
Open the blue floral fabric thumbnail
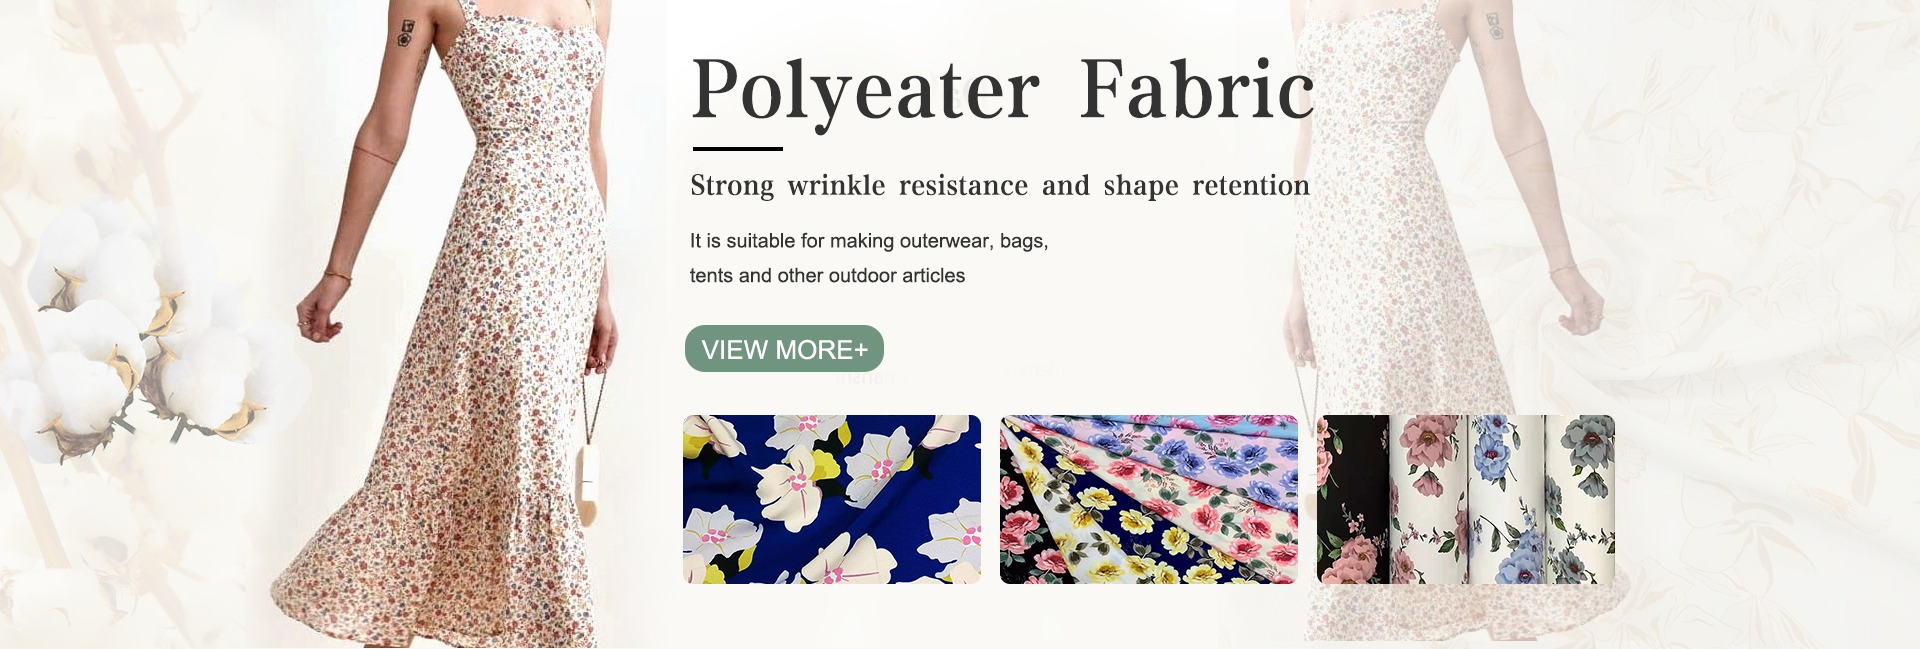pyautogui.click(x=832, y=499)
